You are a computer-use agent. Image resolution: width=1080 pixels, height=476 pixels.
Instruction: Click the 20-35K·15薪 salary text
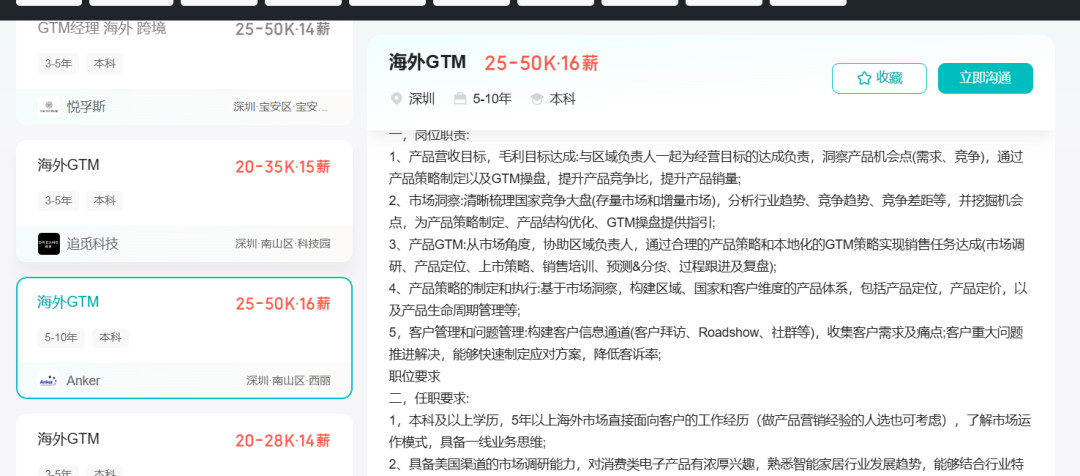[x=282, y=167]
